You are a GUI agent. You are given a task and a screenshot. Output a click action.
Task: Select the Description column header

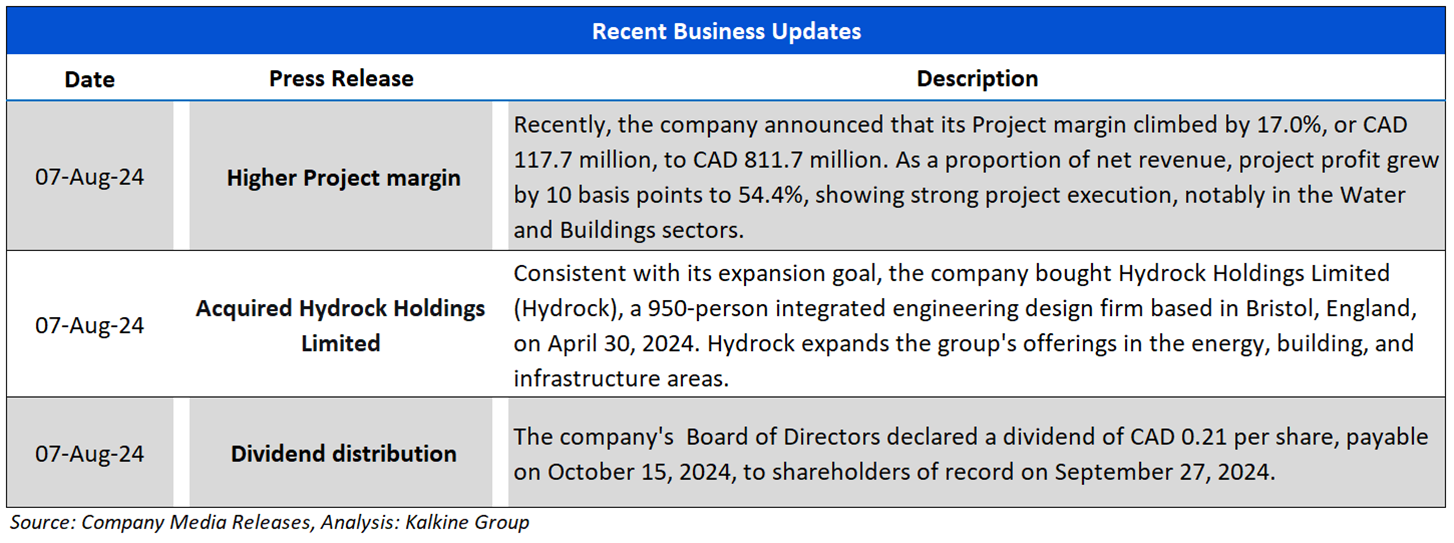point(977,79)
